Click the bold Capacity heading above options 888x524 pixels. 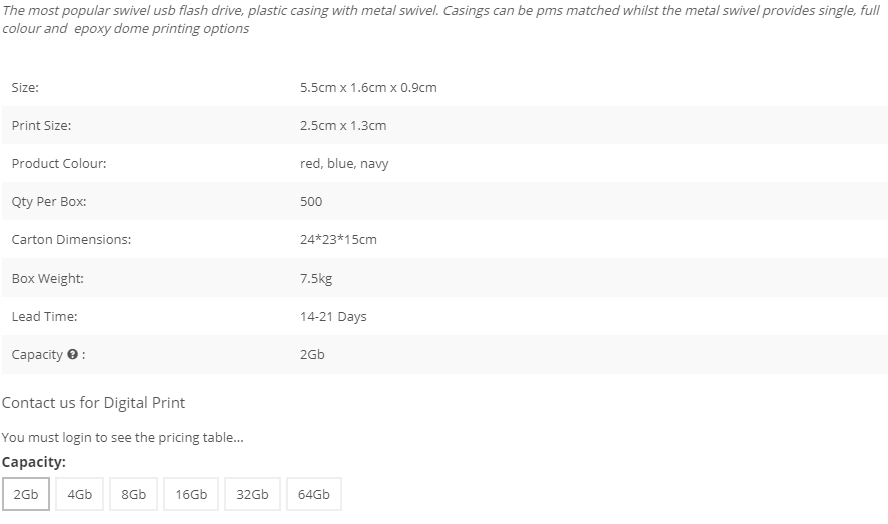point(34,462)
